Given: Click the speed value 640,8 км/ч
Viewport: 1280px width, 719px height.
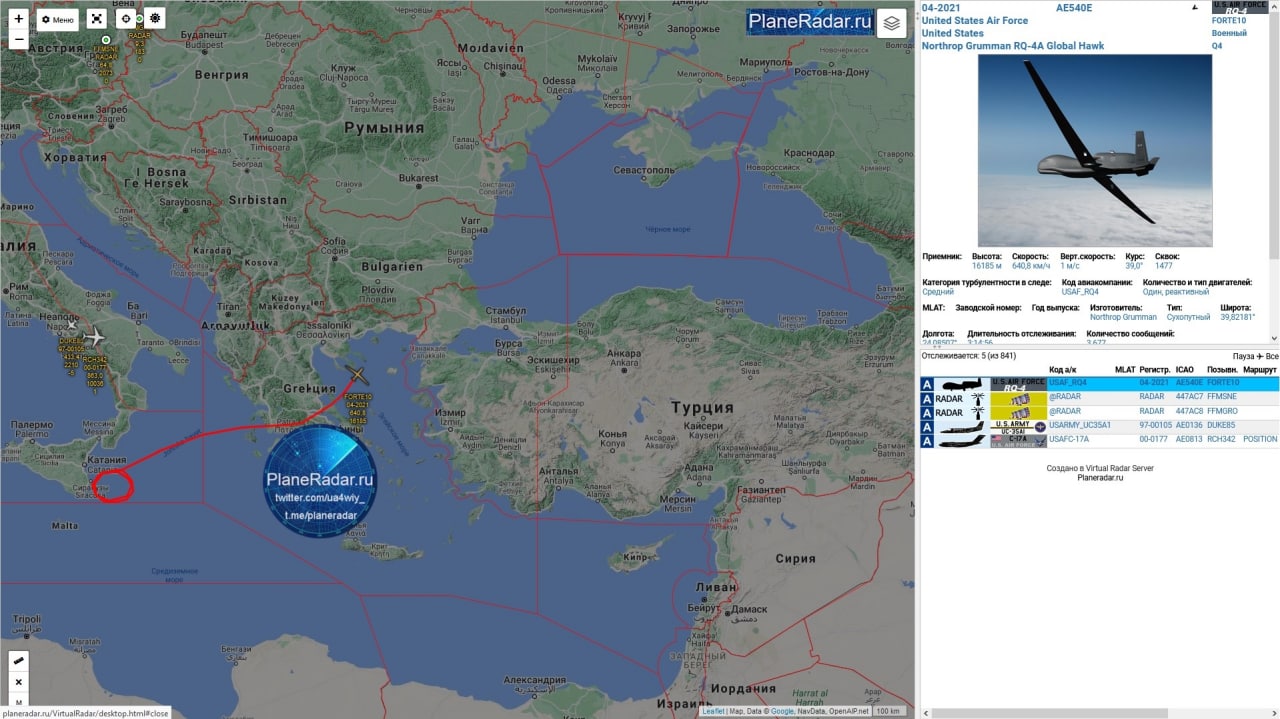Looking at the screenshot, I should coord(1031,266).
